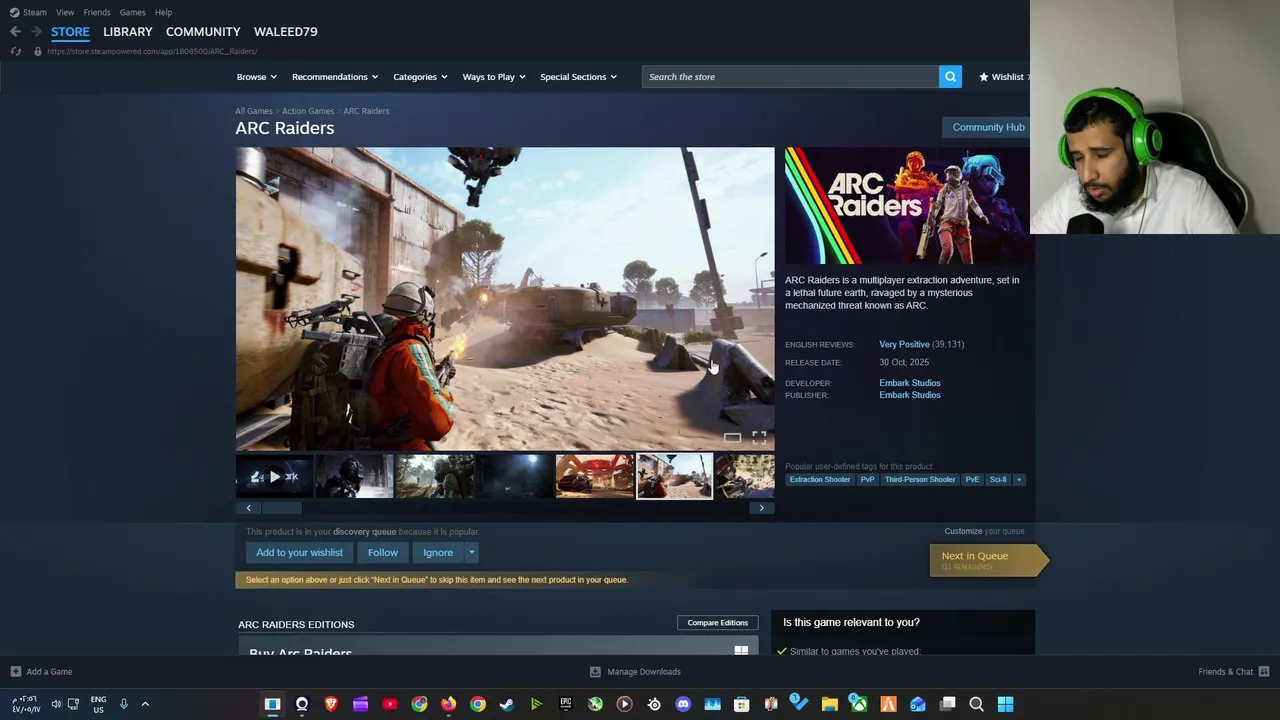Open Discord from taskbar
1280x720 pixels.
pos(683,704)
